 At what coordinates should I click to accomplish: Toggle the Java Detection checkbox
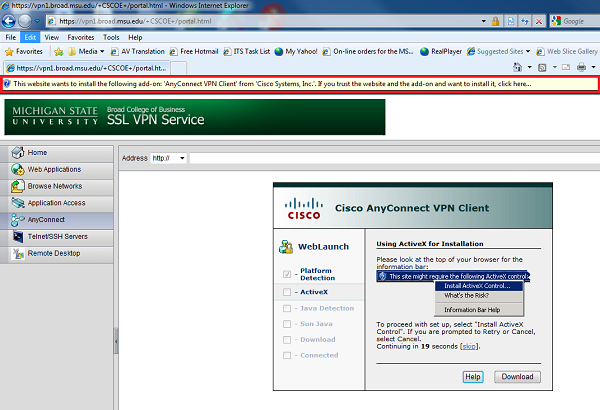pos(287,309)
